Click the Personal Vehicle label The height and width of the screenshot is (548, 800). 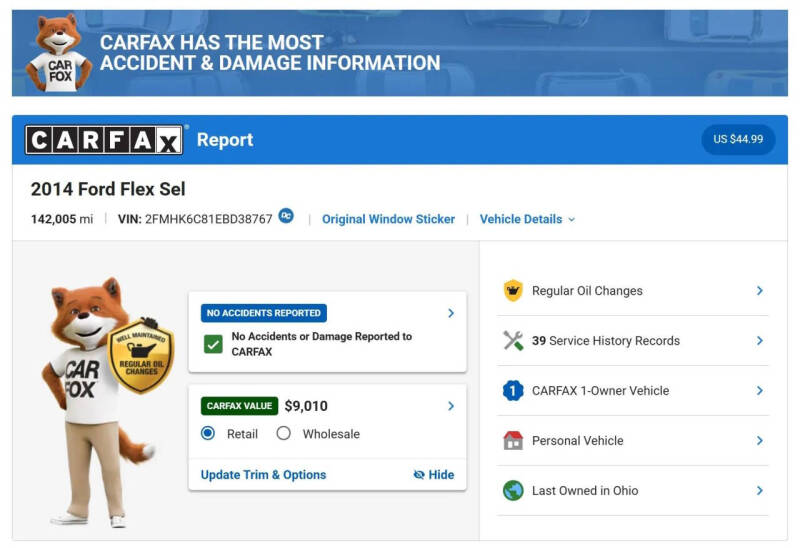tap(578, 441)
